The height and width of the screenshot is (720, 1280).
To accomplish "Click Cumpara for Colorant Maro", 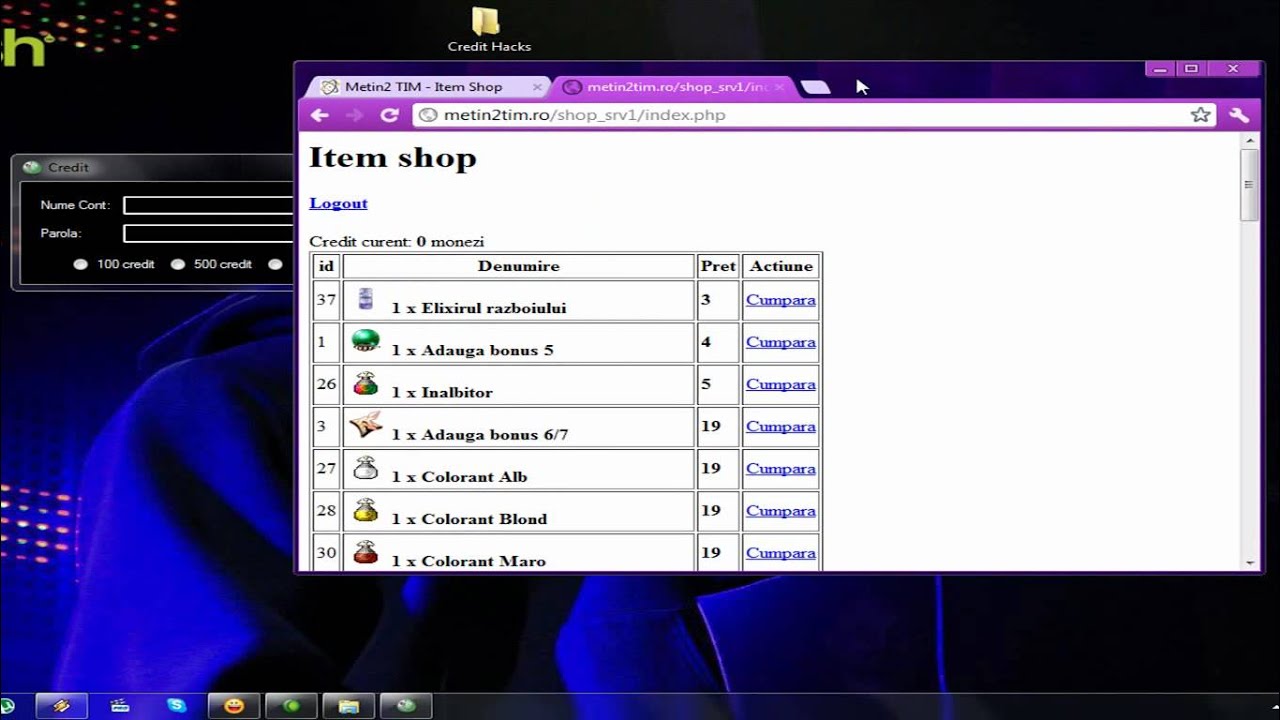I will (781, 553).
